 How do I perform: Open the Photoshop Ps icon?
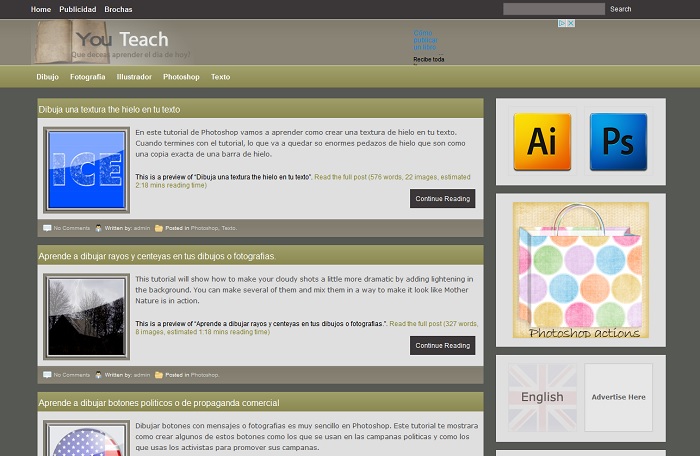click(618, 142)
